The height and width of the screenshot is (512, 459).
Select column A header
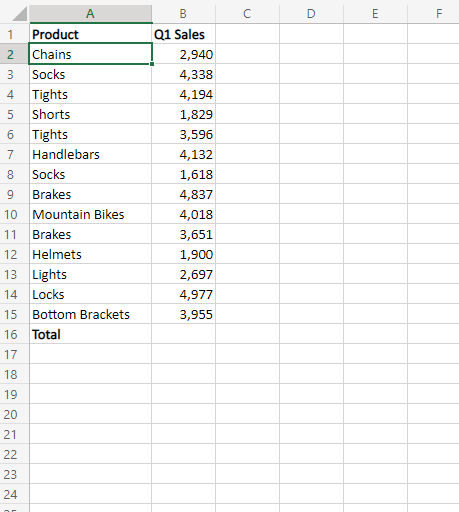coord(90,14)
